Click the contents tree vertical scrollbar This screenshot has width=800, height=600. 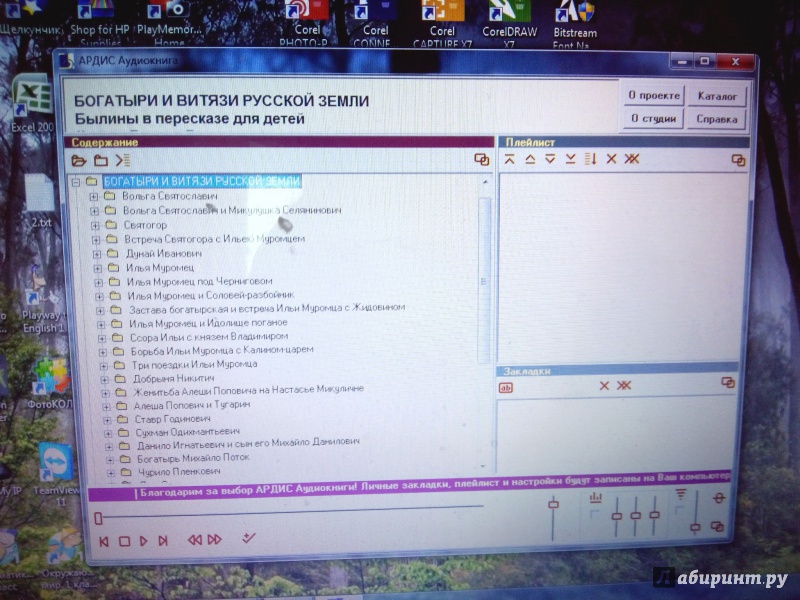pyautogui.click(x=484, y=281)
